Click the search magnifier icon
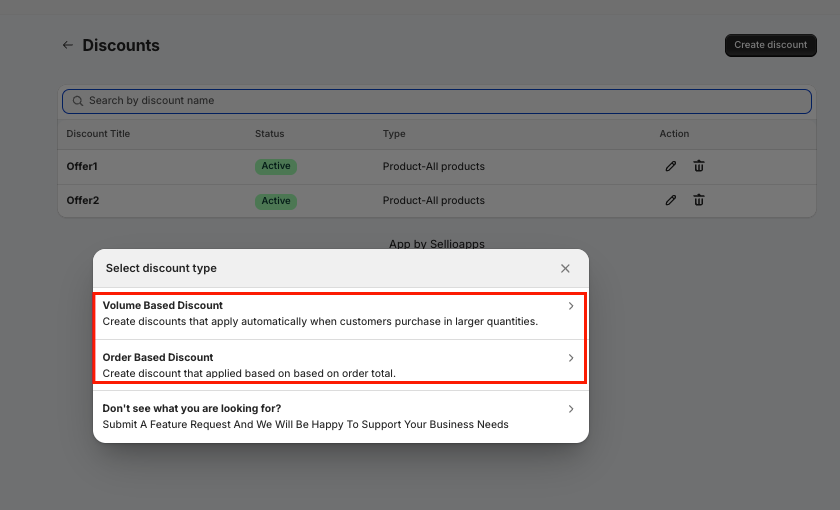 coord(77,101)
